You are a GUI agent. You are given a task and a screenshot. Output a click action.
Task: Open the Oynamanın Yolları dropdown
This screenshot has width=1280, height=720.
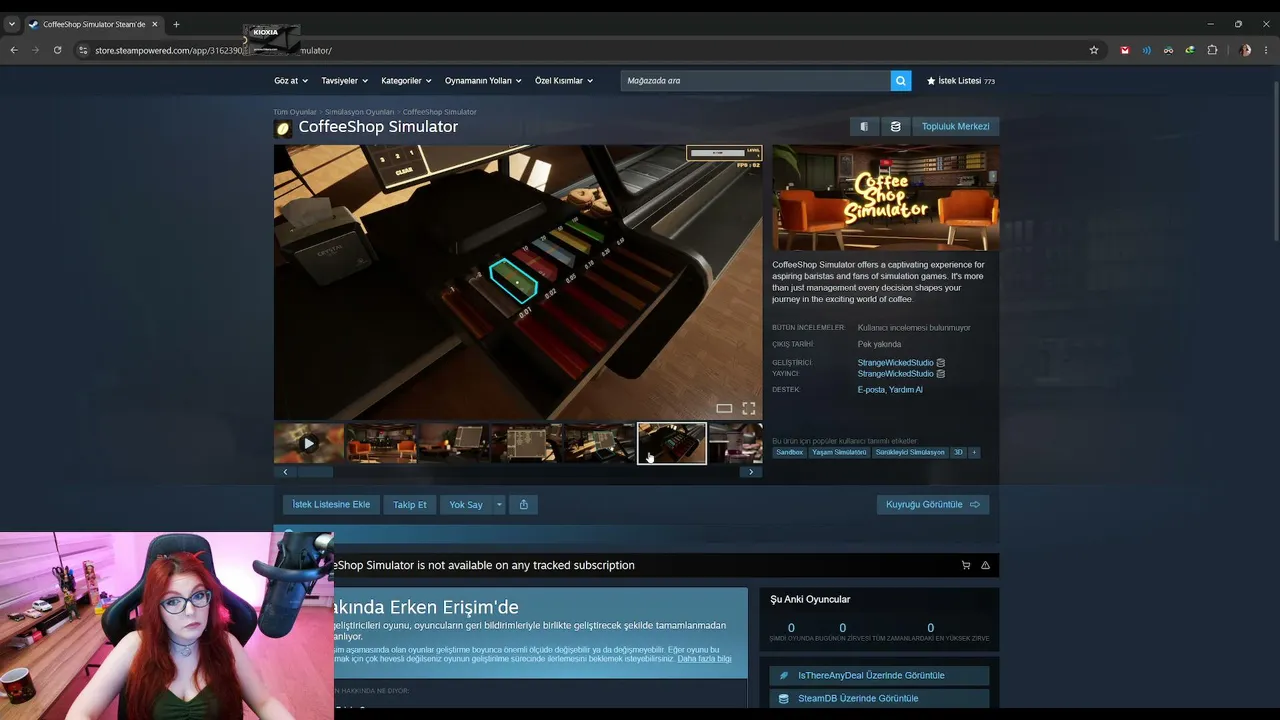click(483, 81)
